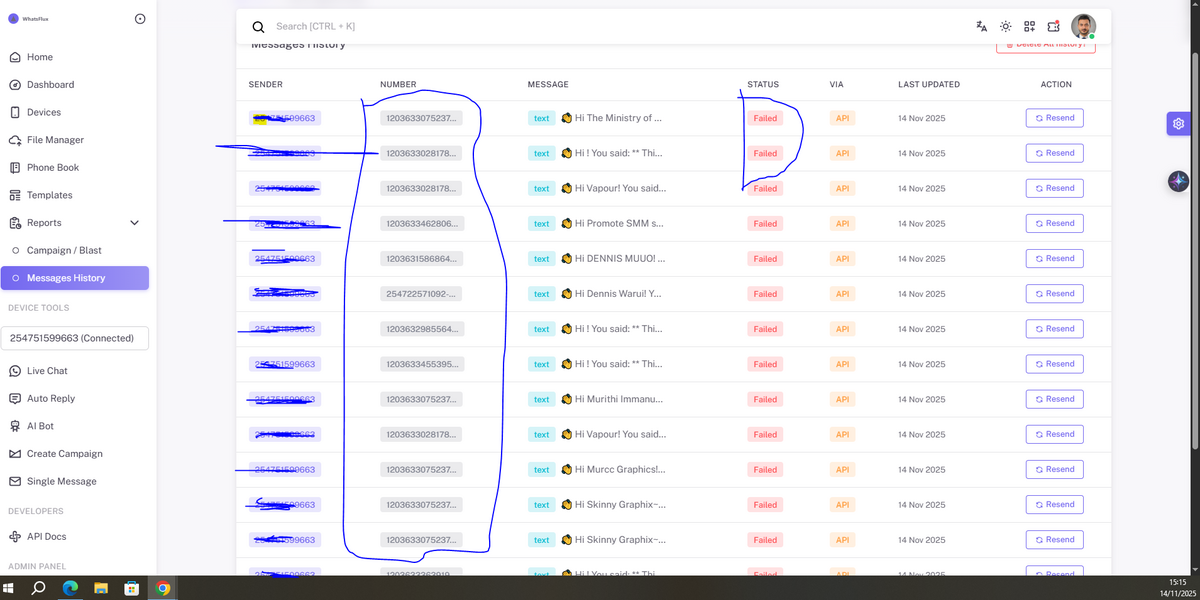Open Live Chat in device tools
Viewport: 1200px width, 600px height.
[x=47, y=371]
